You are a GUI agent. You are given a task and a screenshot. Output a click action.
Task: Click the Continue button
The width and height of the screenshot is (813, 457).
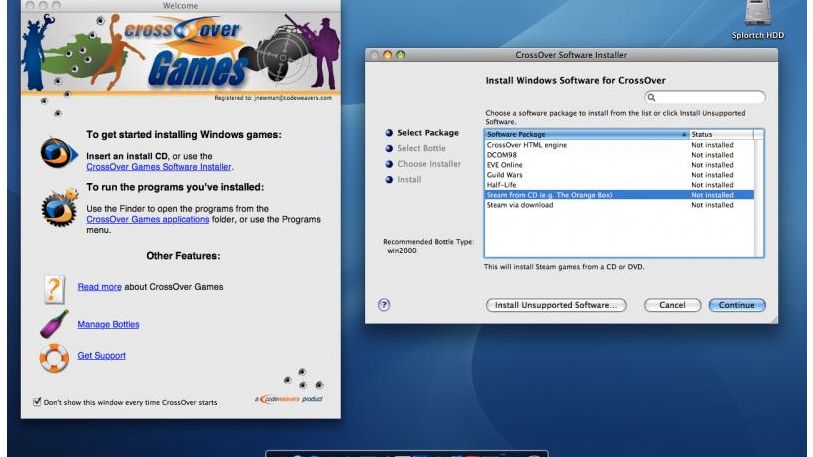click(x=737, y=305)
